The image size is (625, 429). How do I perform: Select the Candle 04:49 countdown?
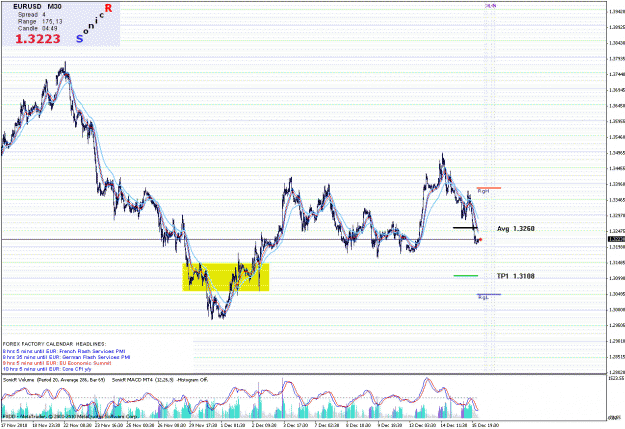pos(37,28)
